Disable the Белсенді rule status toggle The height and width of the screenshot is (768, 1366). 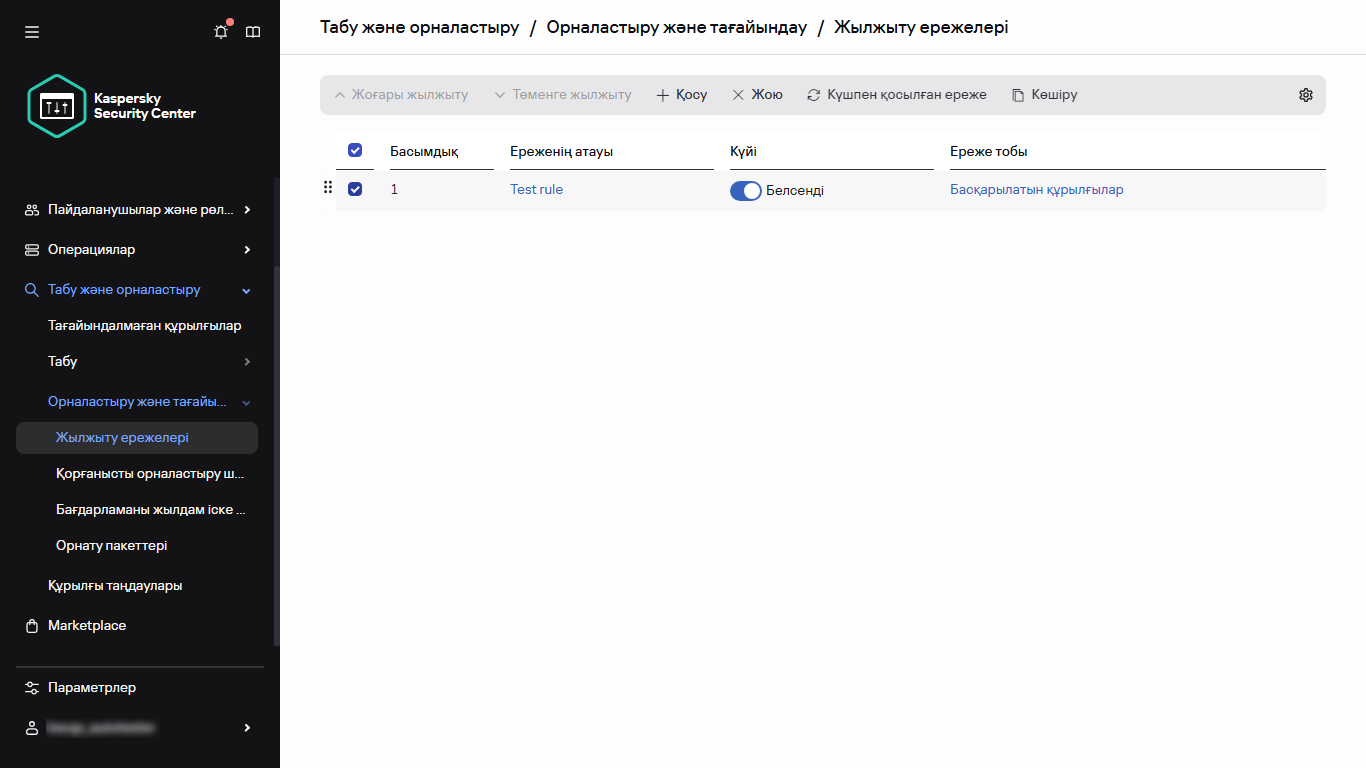(746, 190)
